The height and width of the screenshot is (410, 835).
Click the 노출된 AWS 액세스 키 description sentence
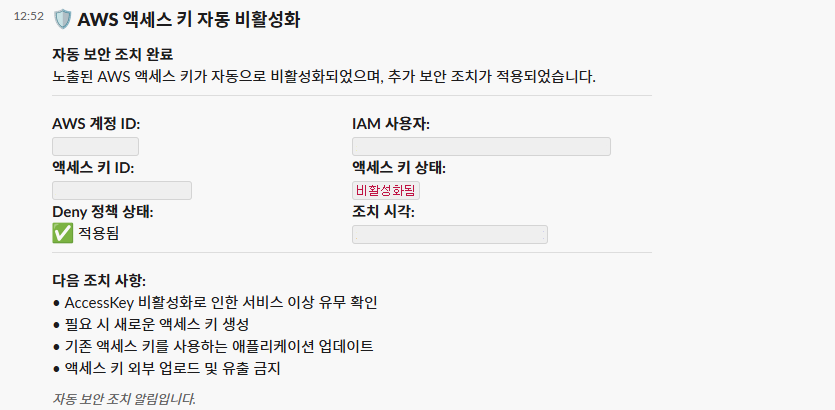tap(323, 76)
